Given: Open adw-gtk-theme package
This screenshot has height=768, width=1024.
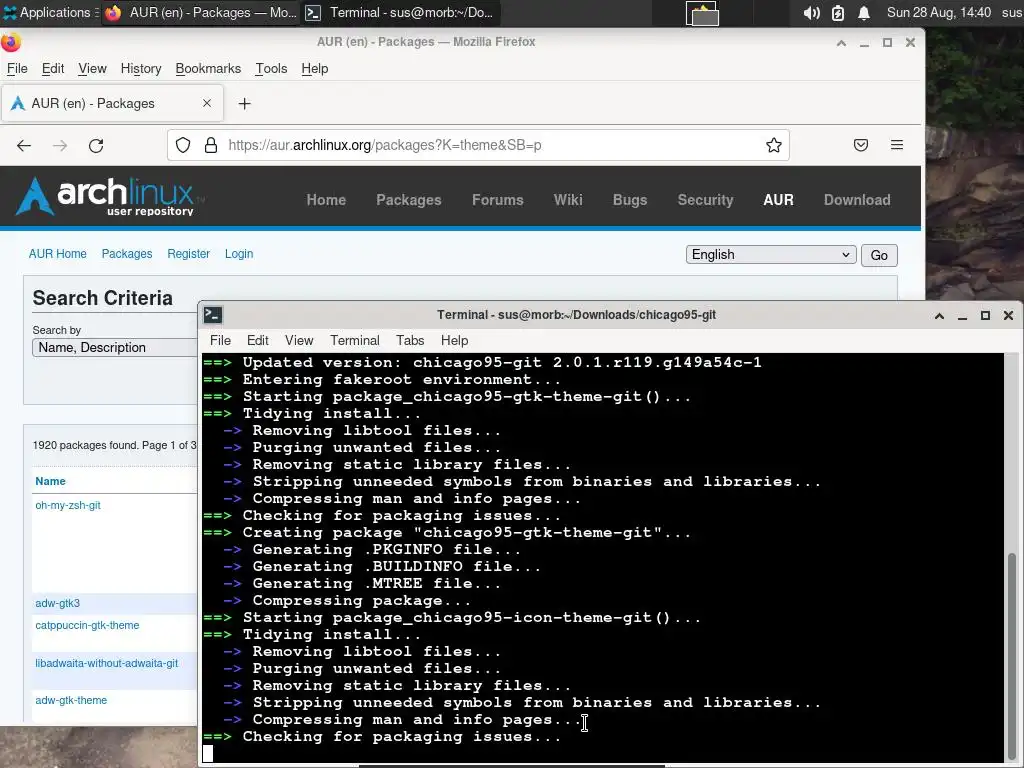Looking at the screenshot, I should [71, 700].
